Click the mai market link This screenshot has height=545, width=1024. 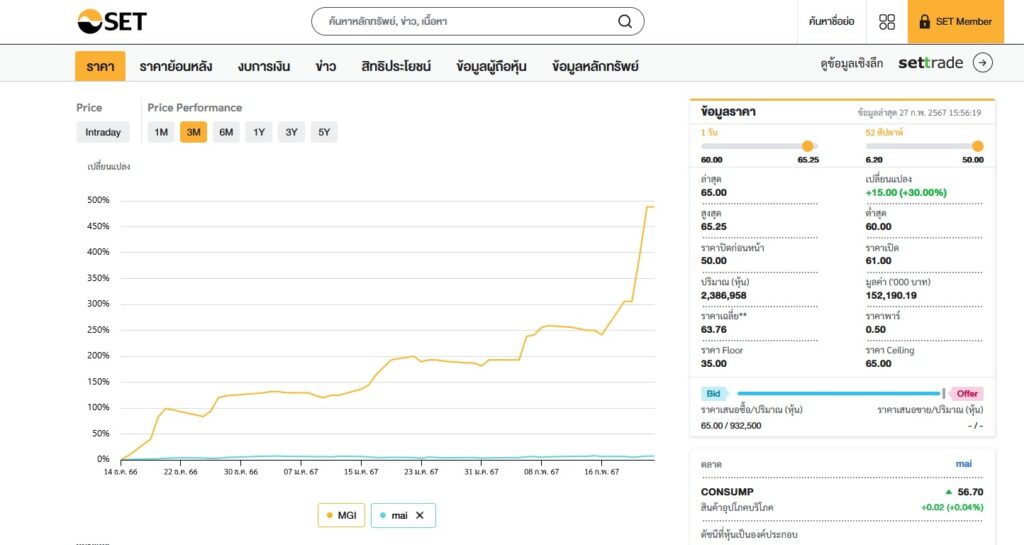pyautogui.click(x=962, y=464)
